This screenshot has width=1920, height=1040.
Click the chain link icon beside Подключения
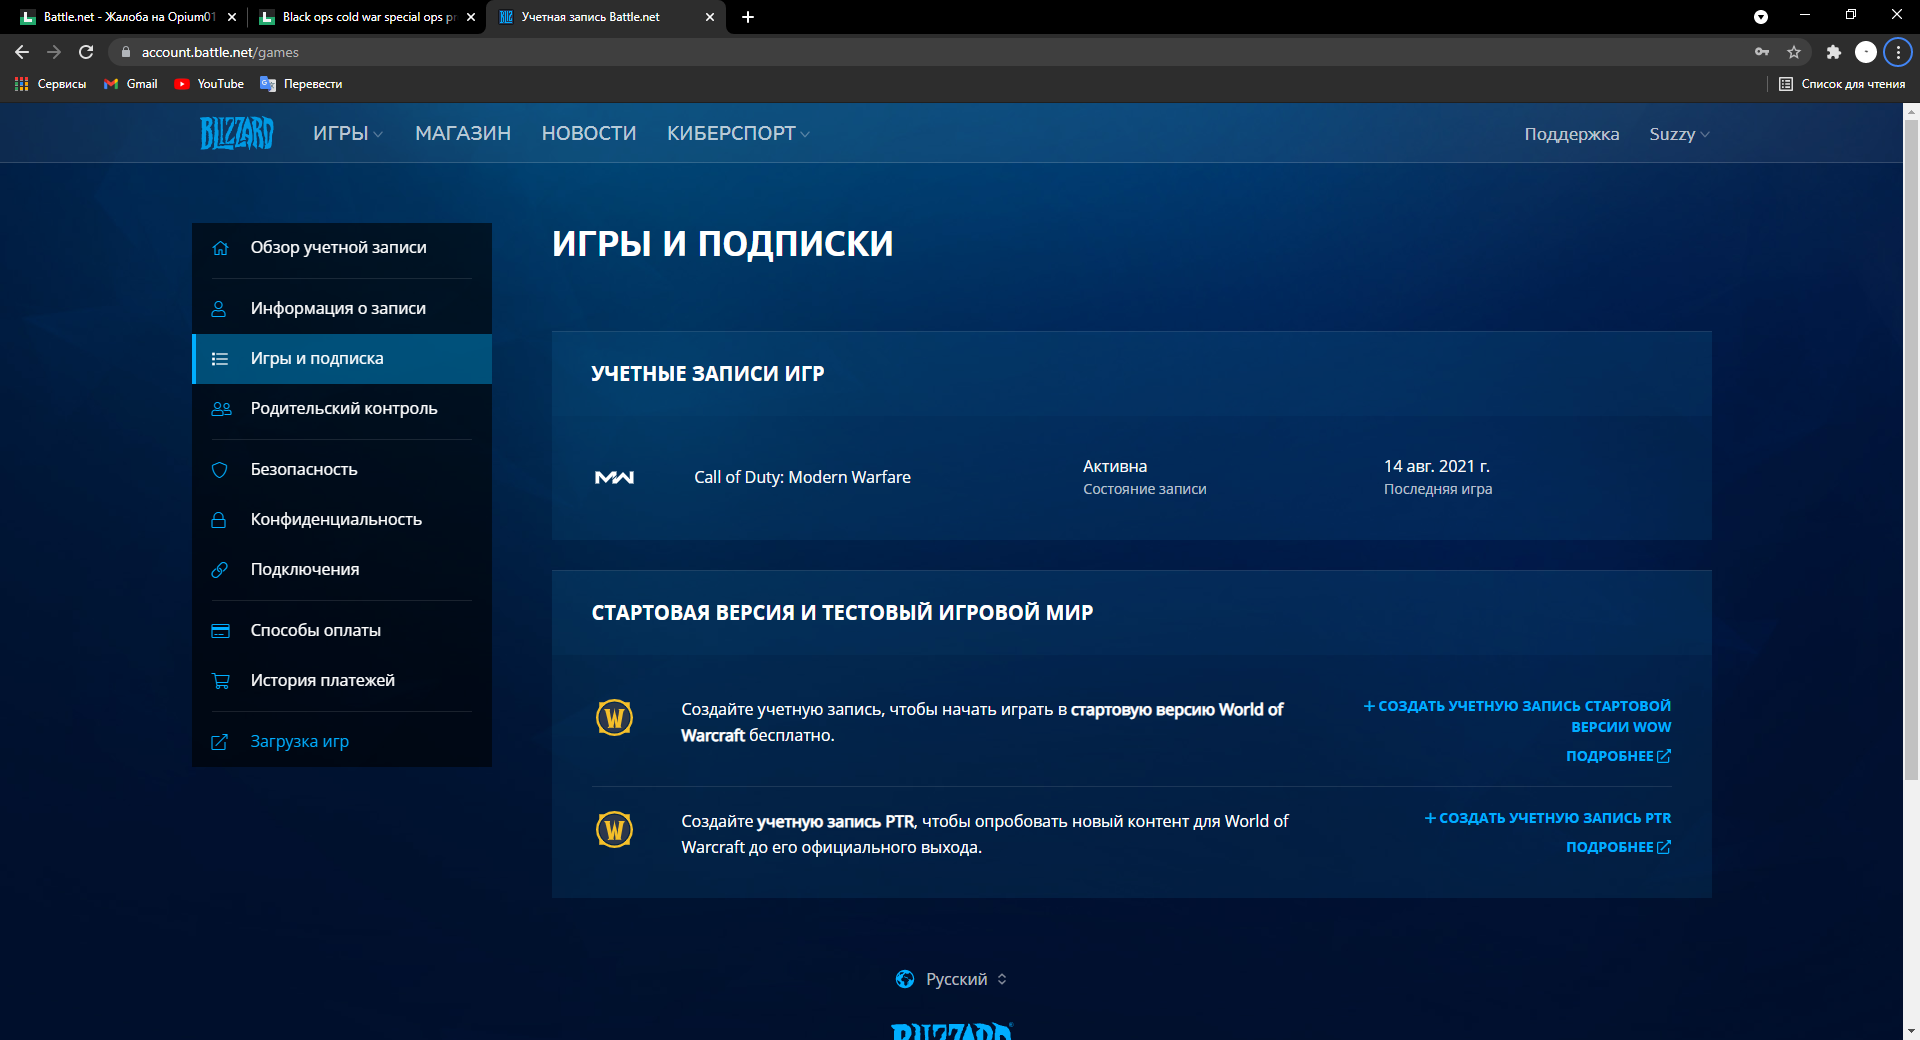tap(220, 570)
